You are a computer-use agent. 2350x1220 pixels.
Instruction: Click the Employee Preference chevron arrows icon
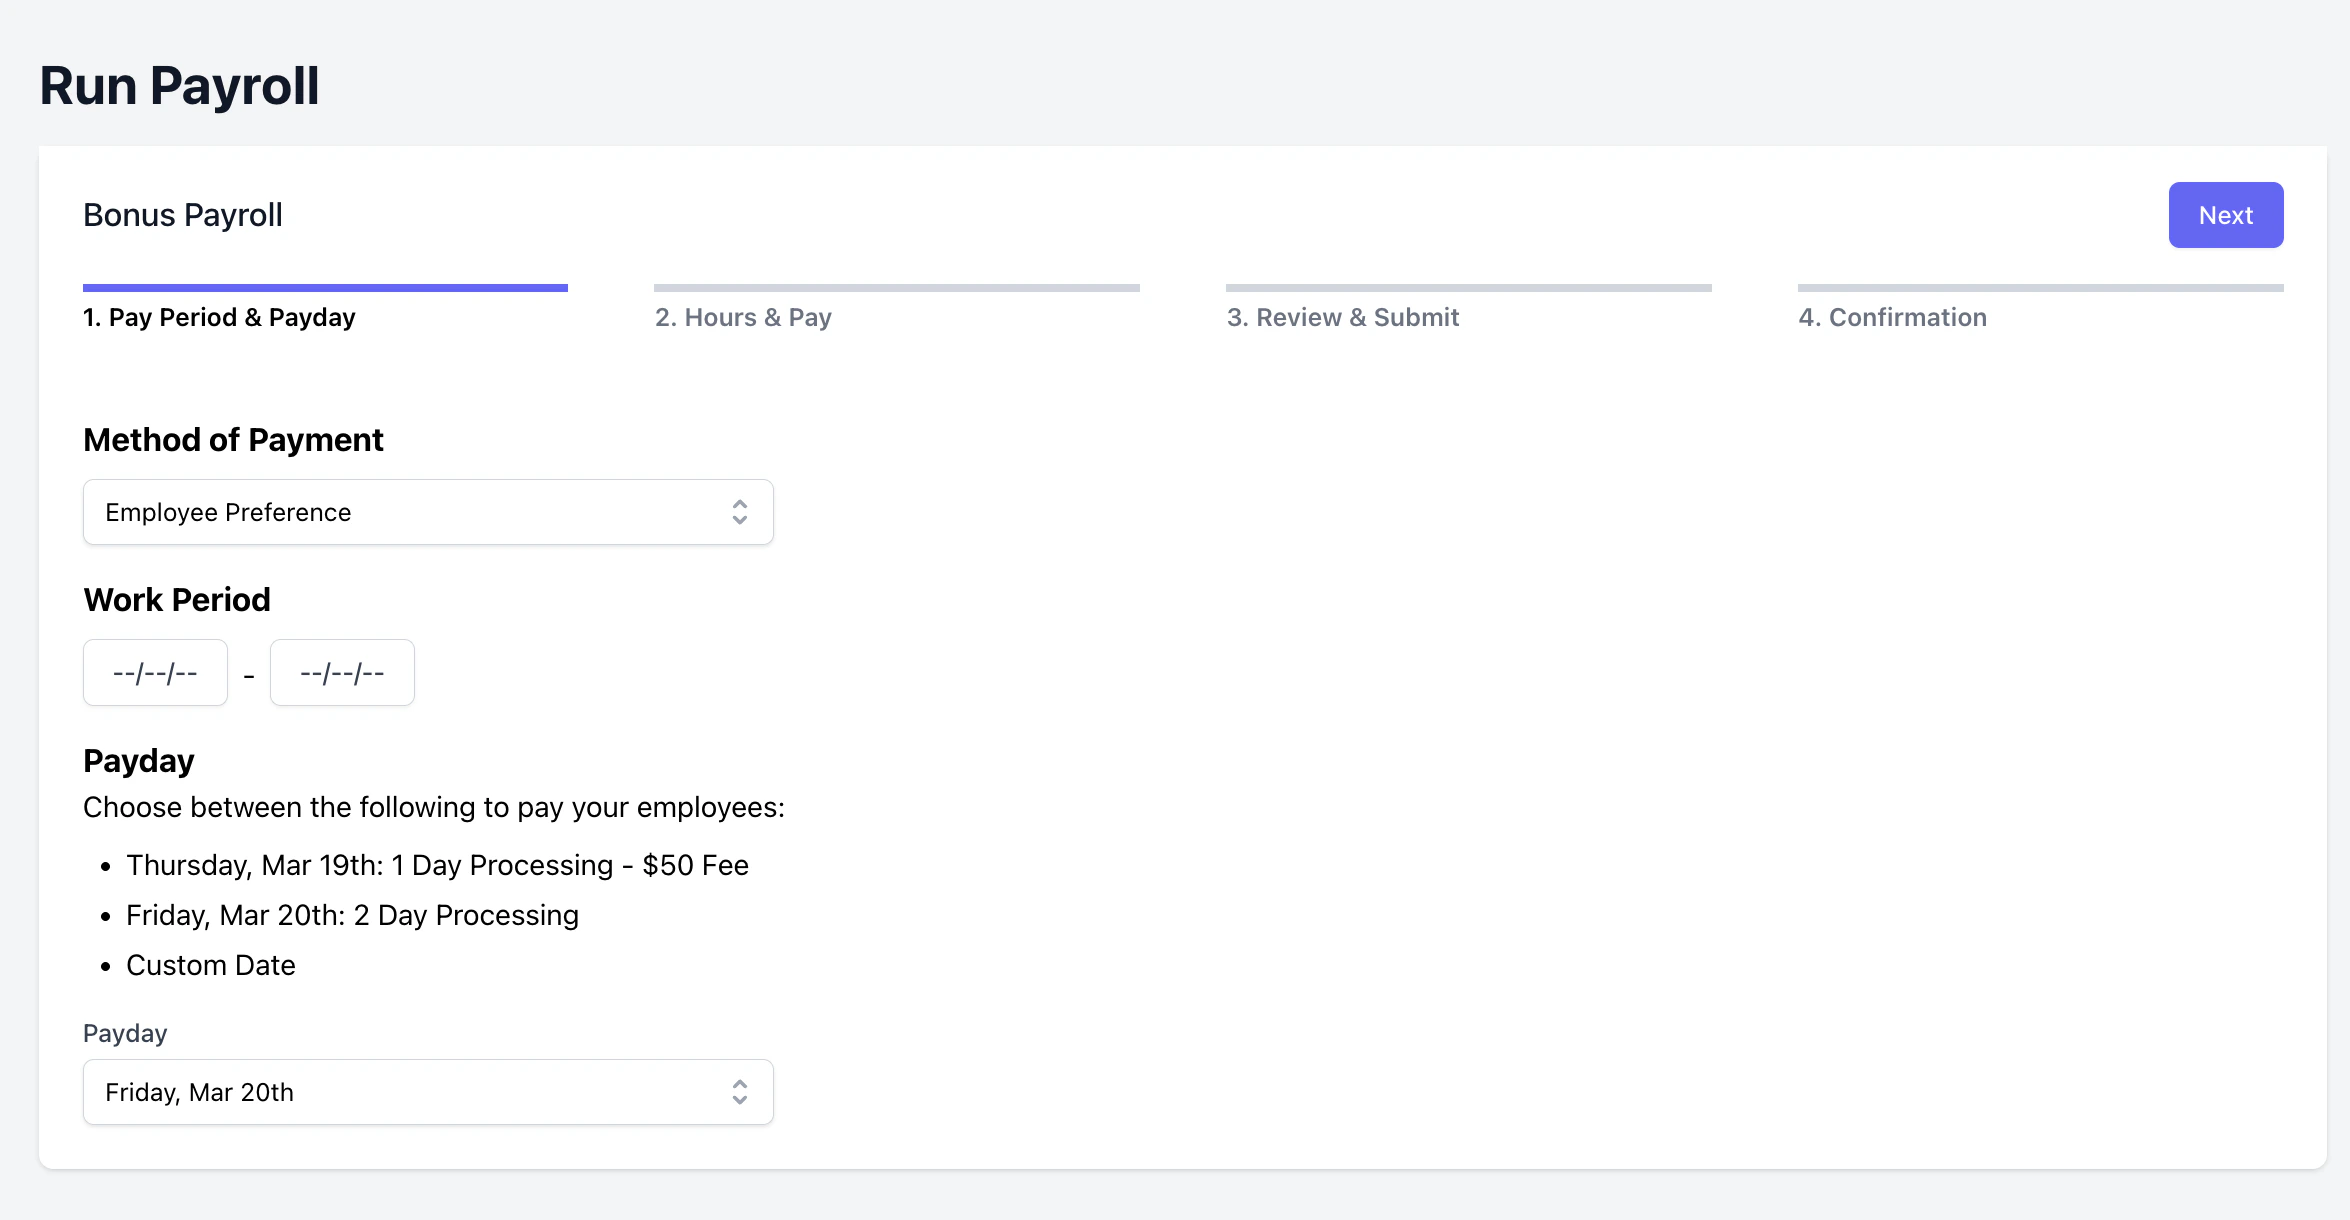tap(739, 512)
